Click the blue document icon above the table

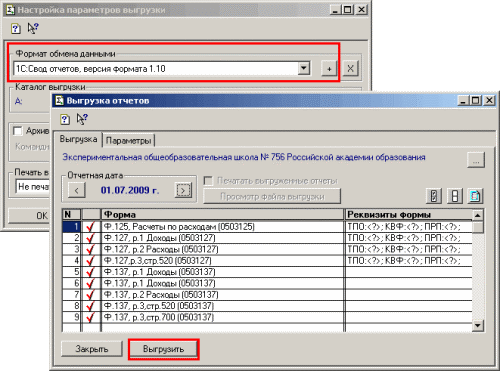click(x=475, y=196)
